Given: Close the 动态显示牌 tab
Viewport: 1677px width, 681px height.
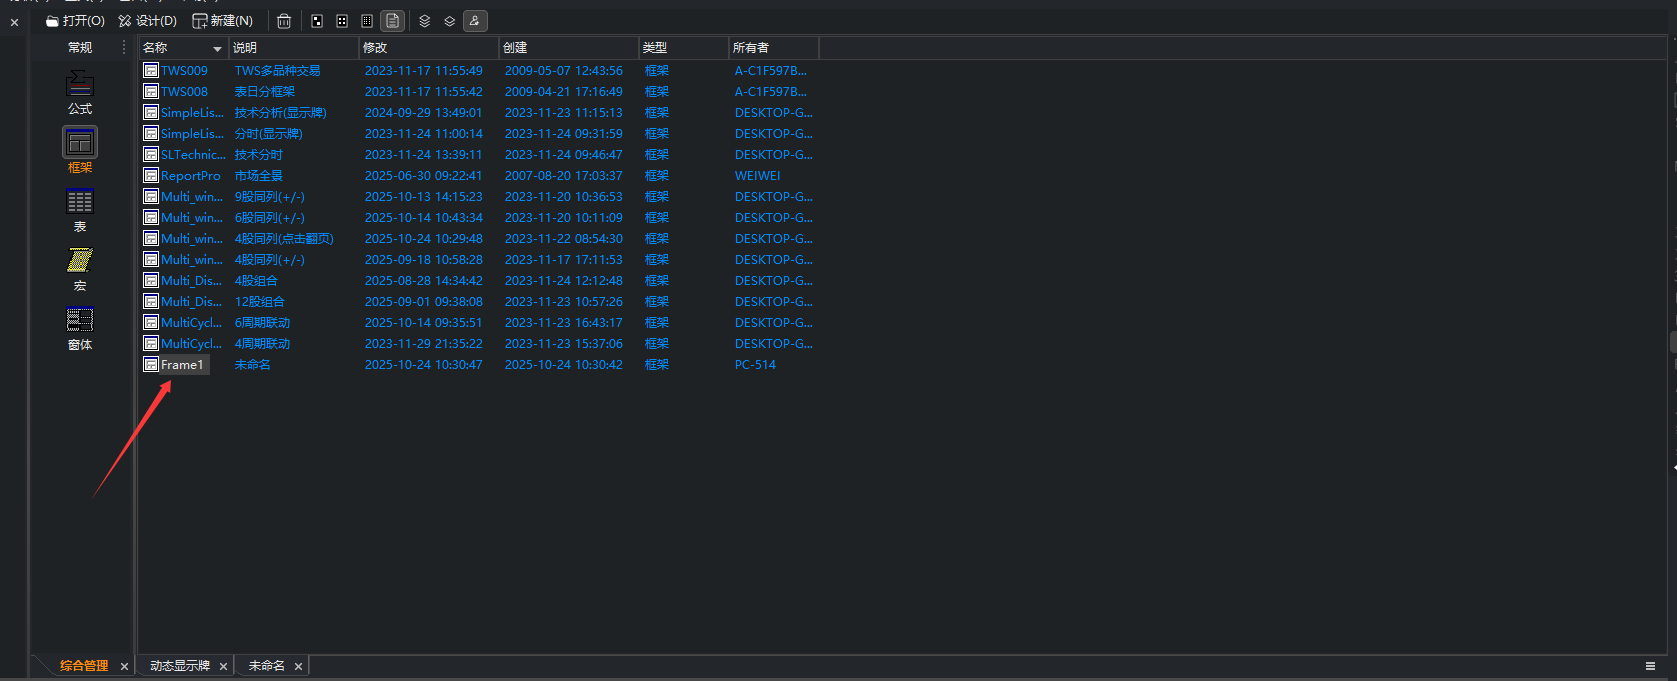Looking at the screenshot, I should pos(223,667).
